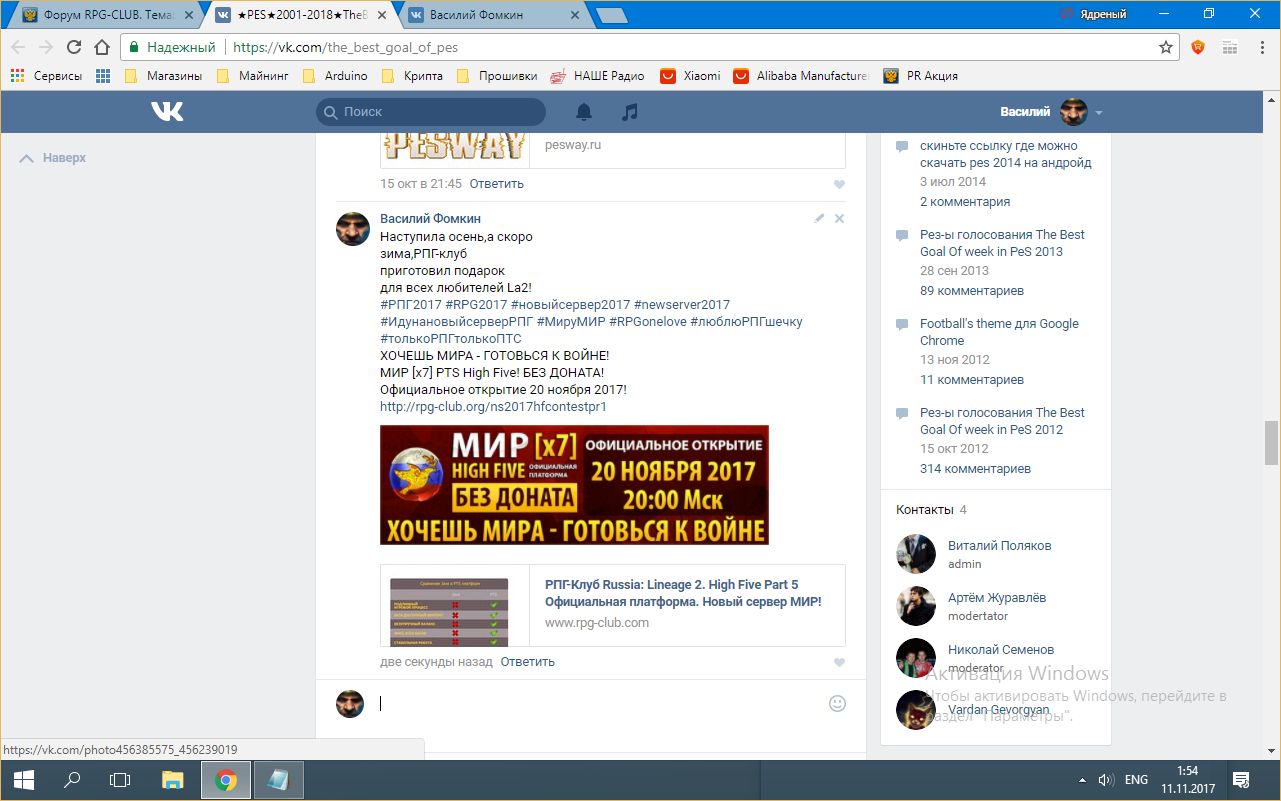Close the Форум RPG-CLUB tab
This screenshot has height=801, width=1281.
[189, 15]
